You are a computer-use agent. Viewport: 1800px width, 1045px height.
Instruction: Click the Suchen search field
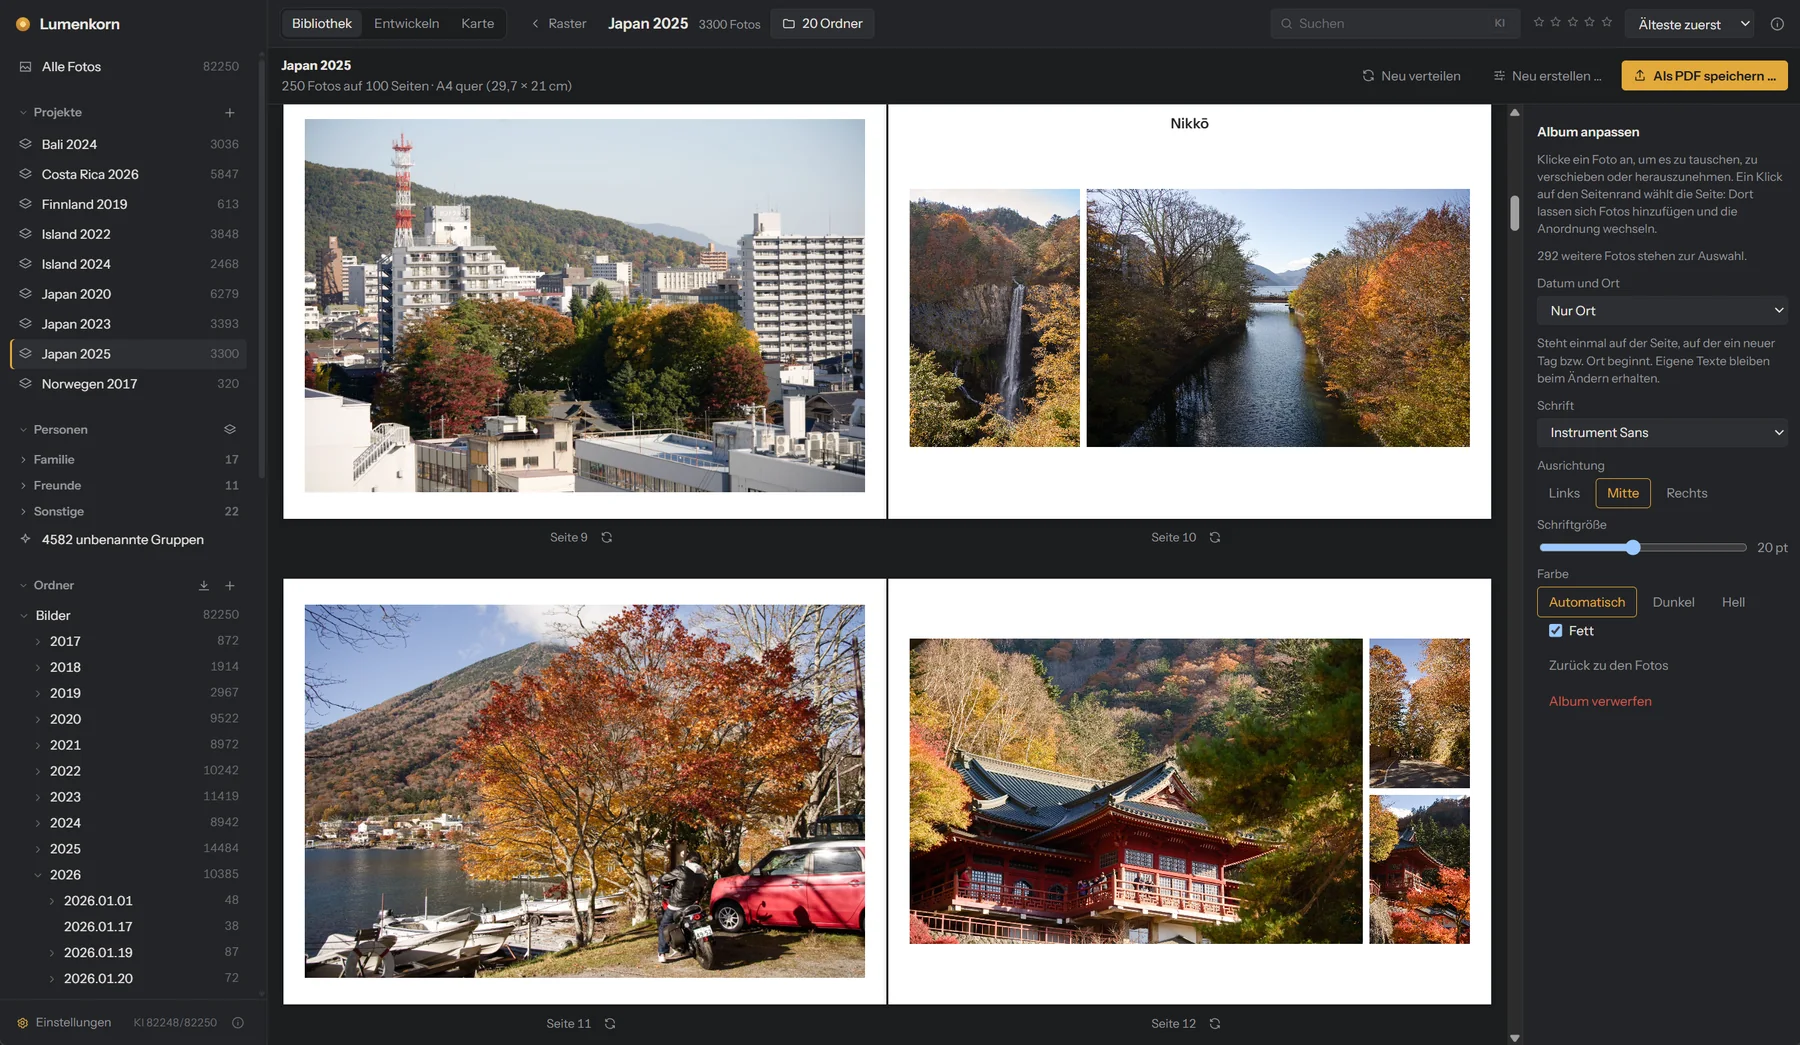point(1394,24)
